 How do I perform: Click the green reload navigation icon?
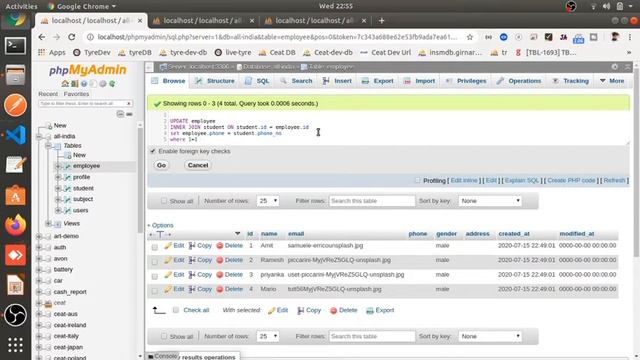click(112, 84)
